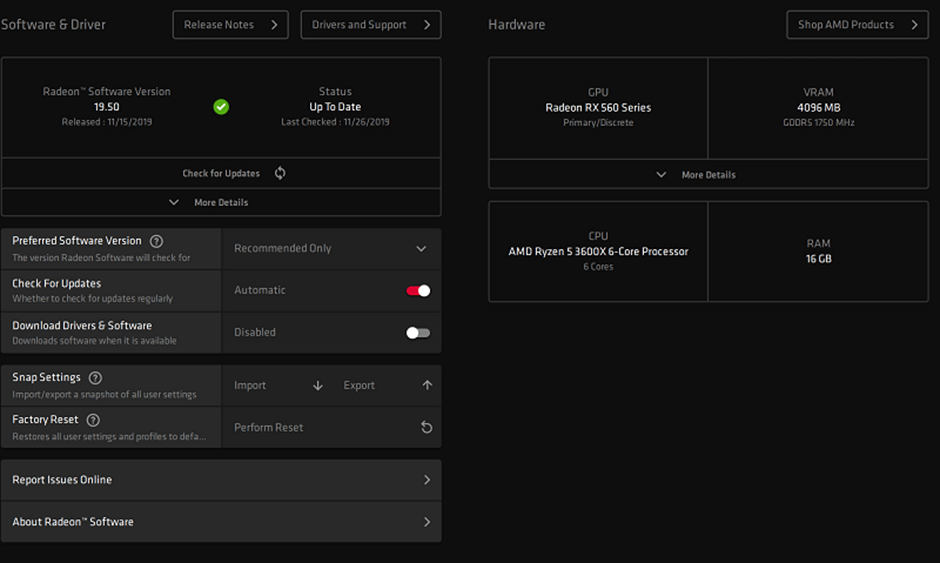Open Release Notes

[230, 25]
